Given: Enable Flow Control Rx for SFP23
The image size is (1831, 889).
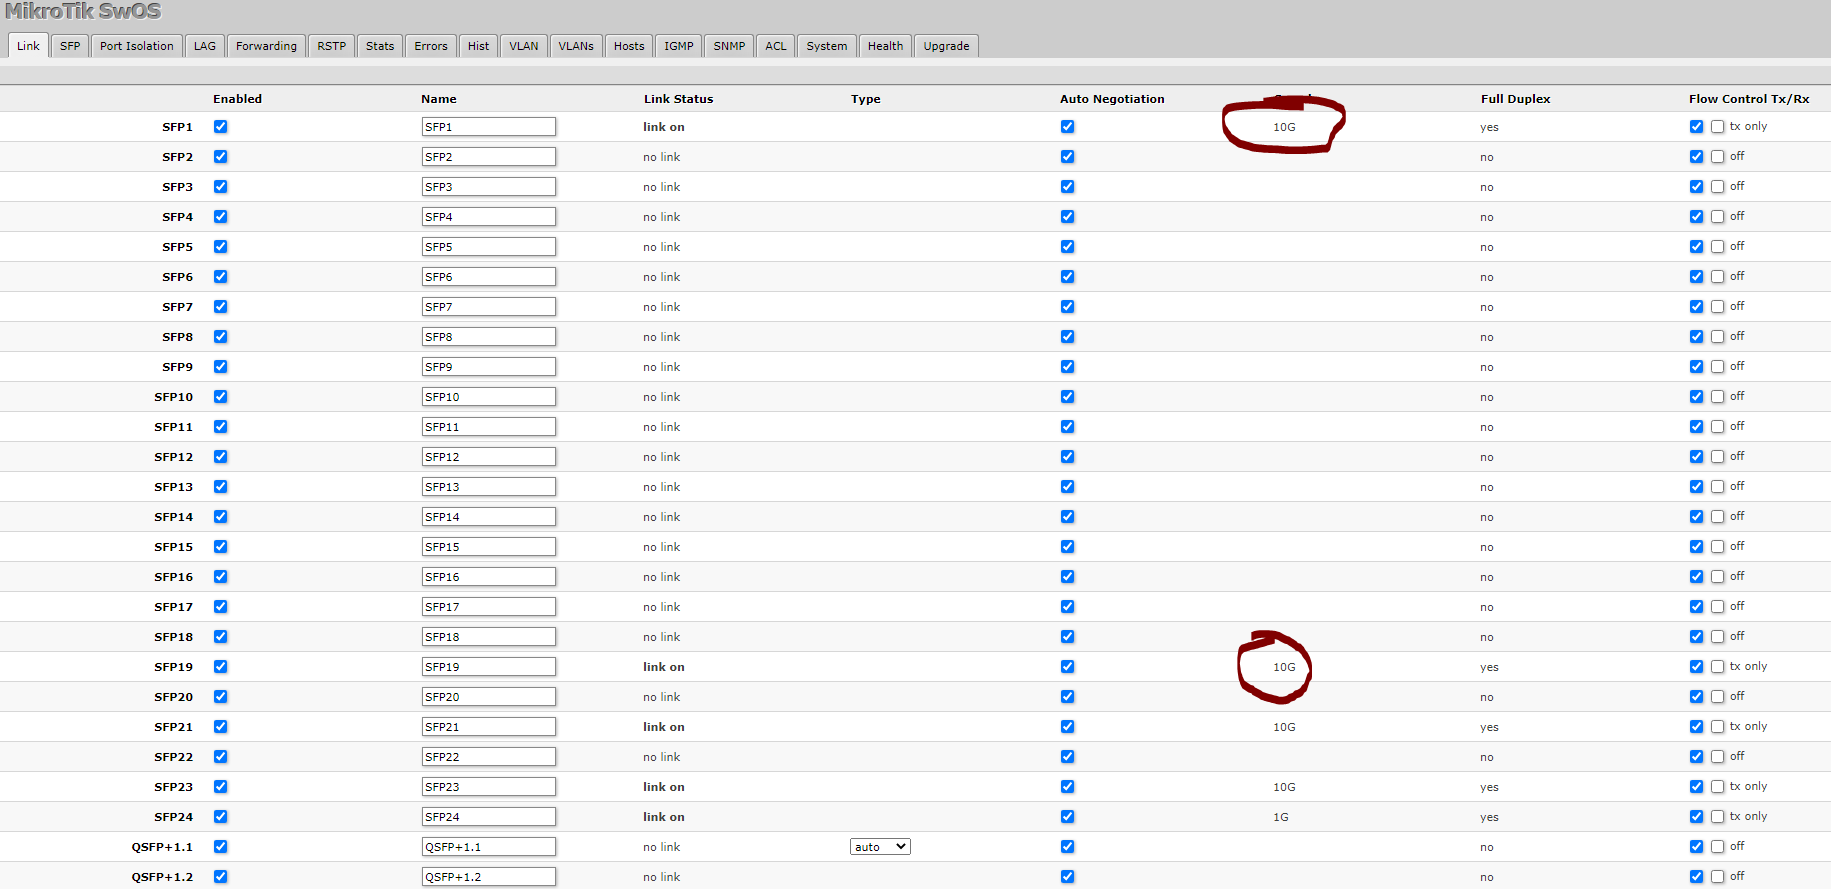Looking at the screenshot, I should [x=1717, y=786].
